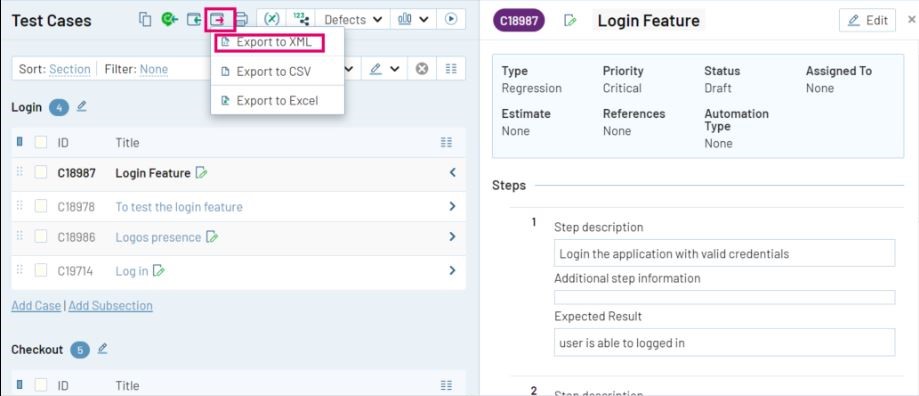Click the green edit icon beside Log in
This screenshot has height=396, width=919.
click(x=159, y=271)
